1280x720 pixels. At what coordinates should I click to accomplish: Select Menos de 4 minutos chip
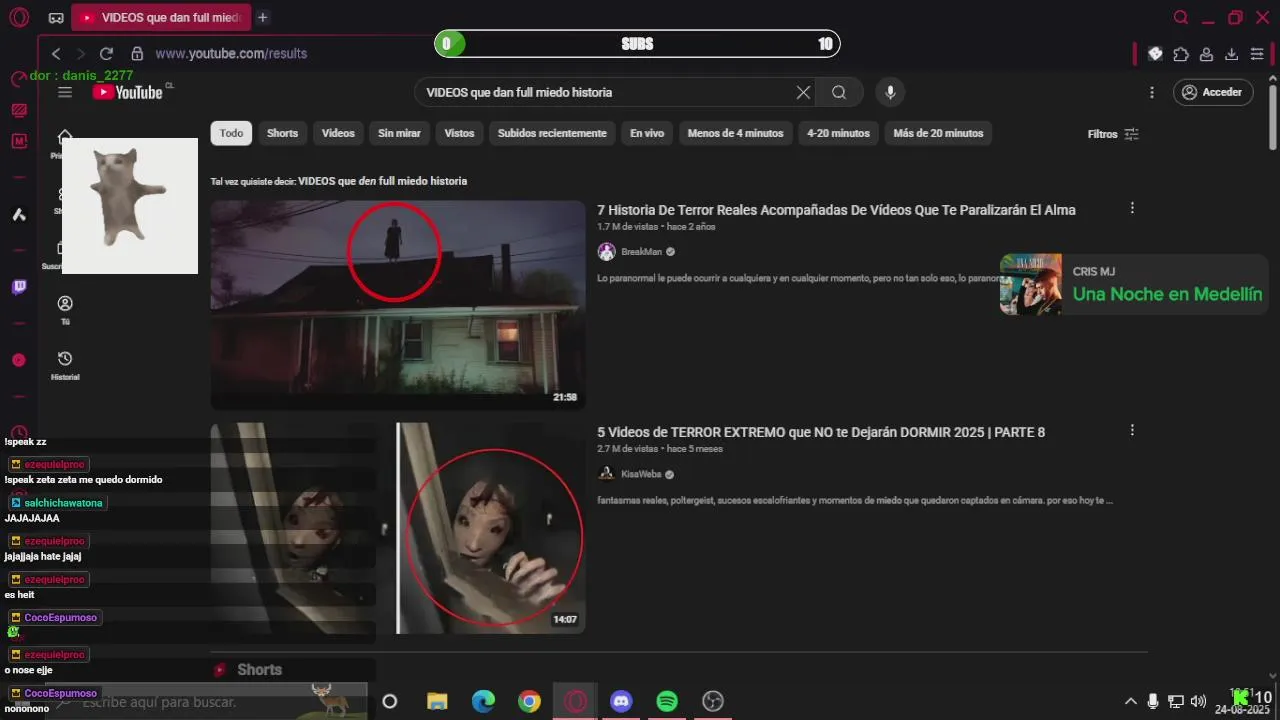pyautogui.click(x=736, y=133)
